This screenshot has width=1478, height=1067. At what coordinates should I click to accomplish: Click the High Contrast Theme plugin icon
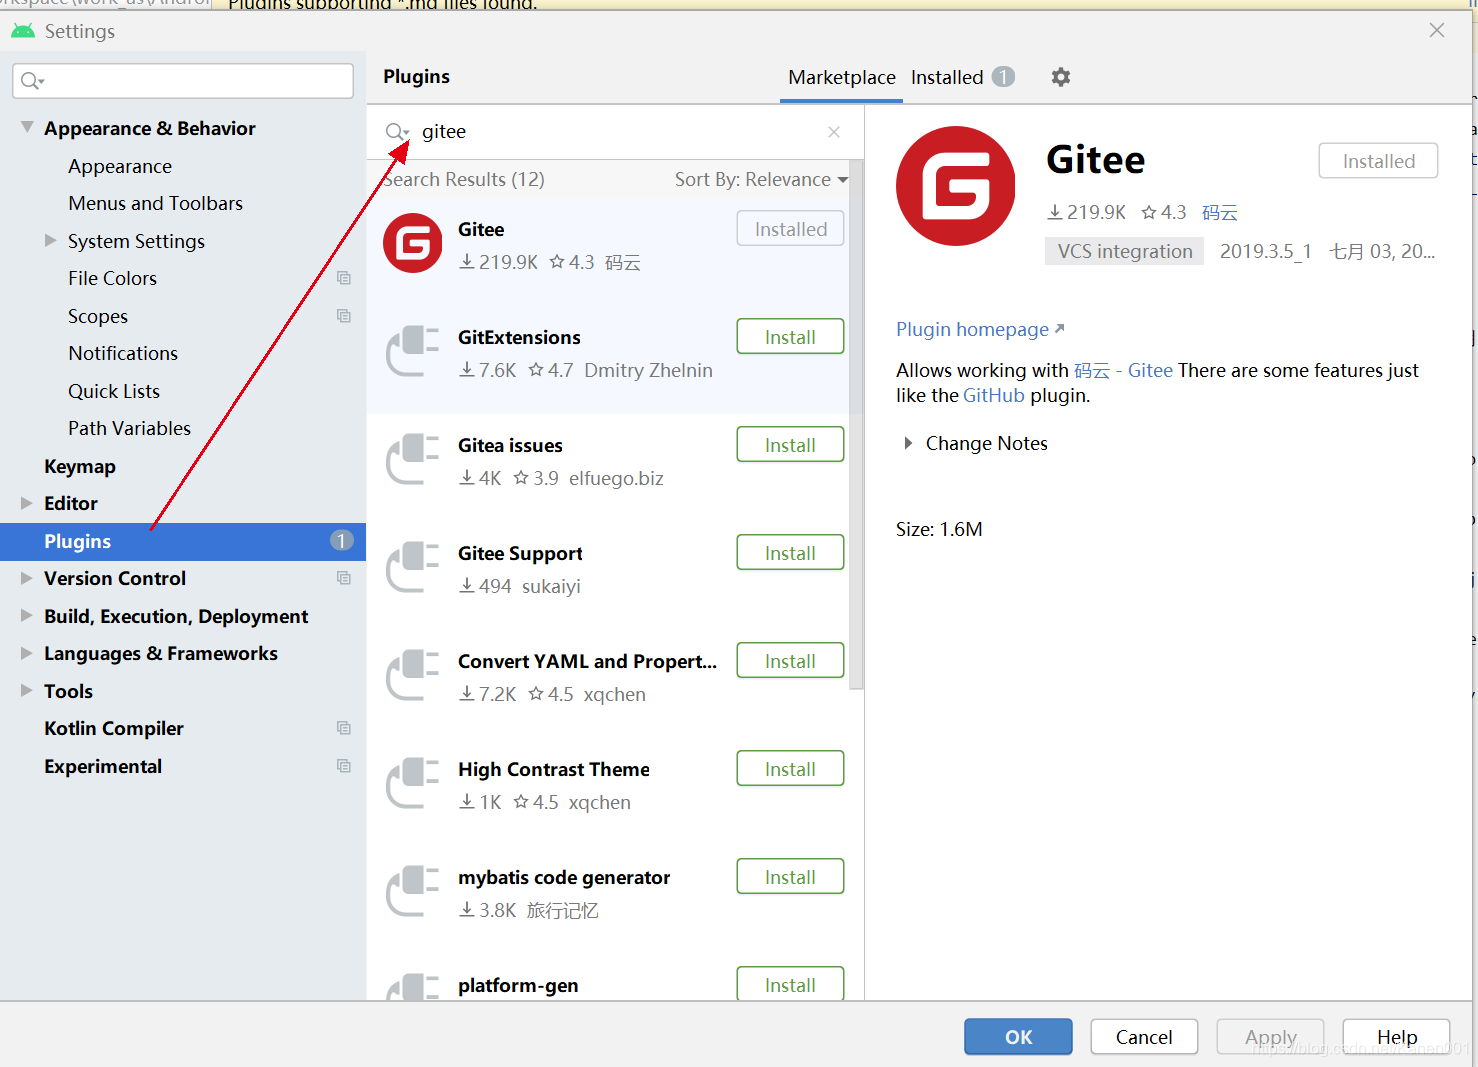coord(413,783)
